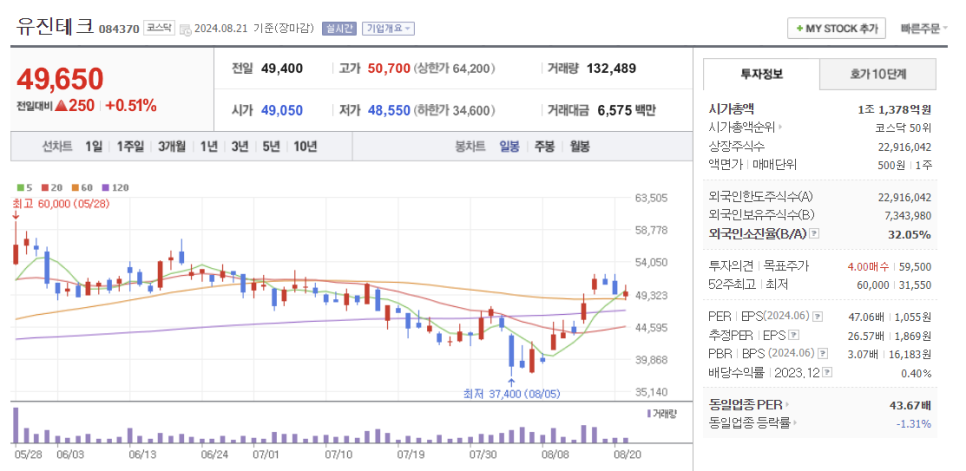The height and width of the screenshot is (471, 966).
Task: Click the 최저 37,400 (08/05) chart marker
Action: pyautogui.click(x=512, y=393)
